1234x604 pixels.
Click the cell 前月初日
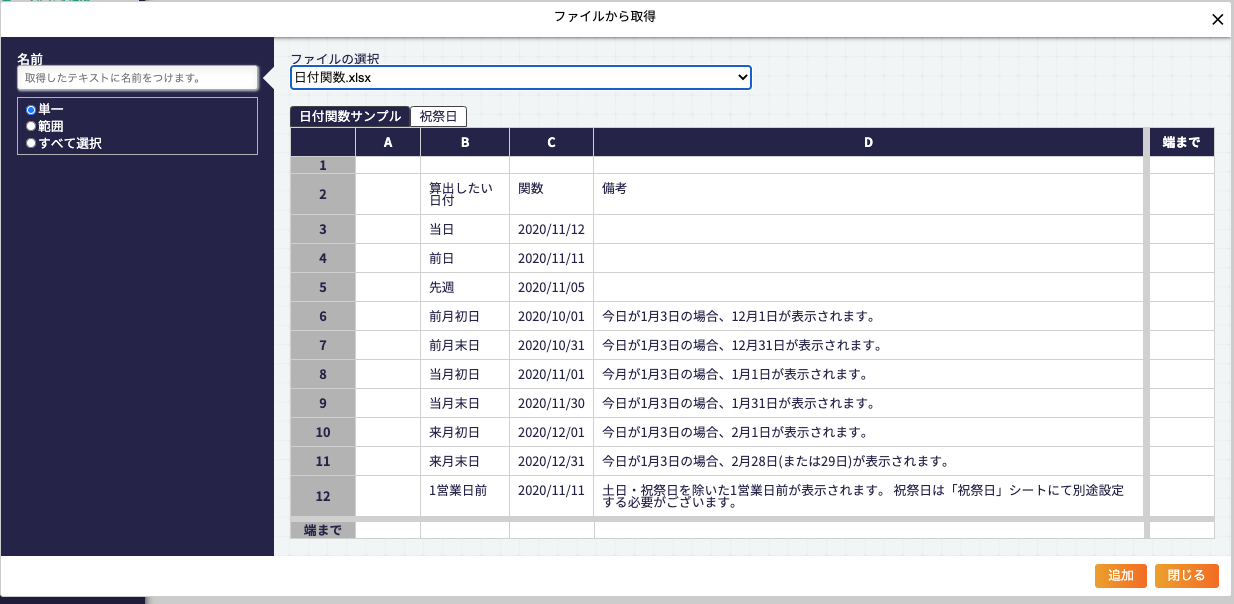pos(465,316)
